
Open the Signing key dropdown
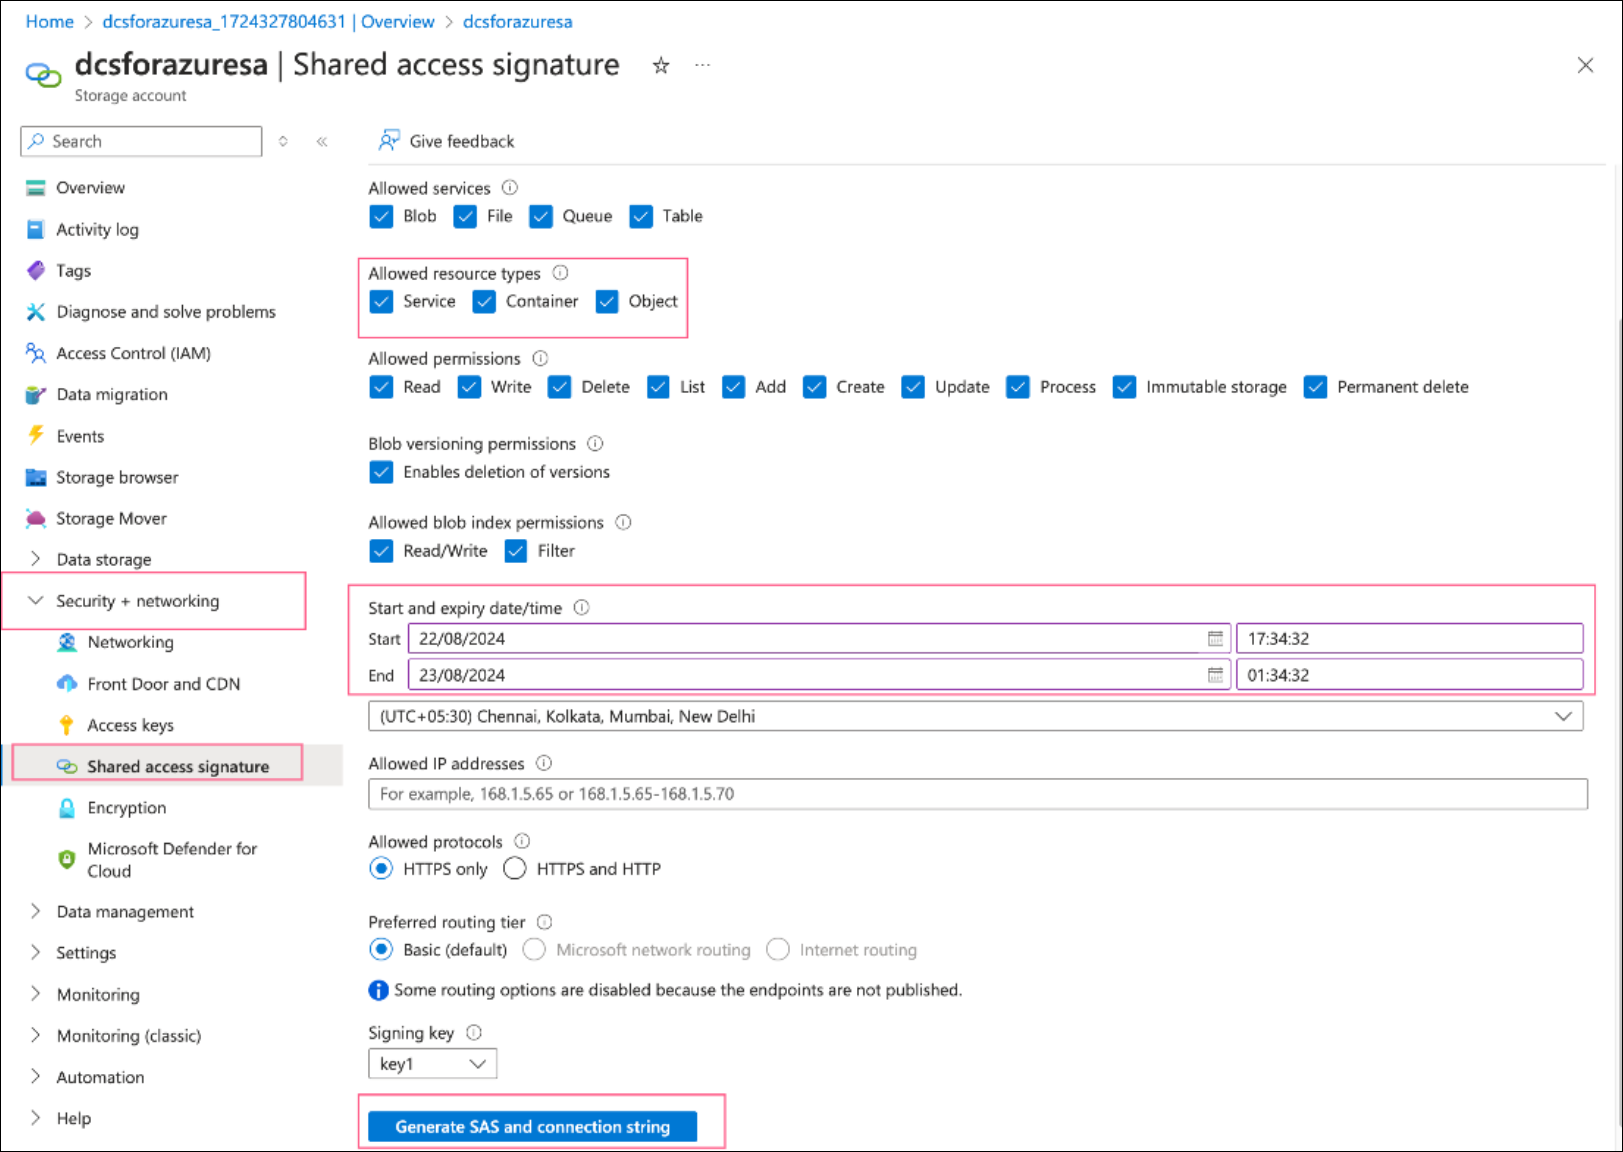coord(432,1064)
